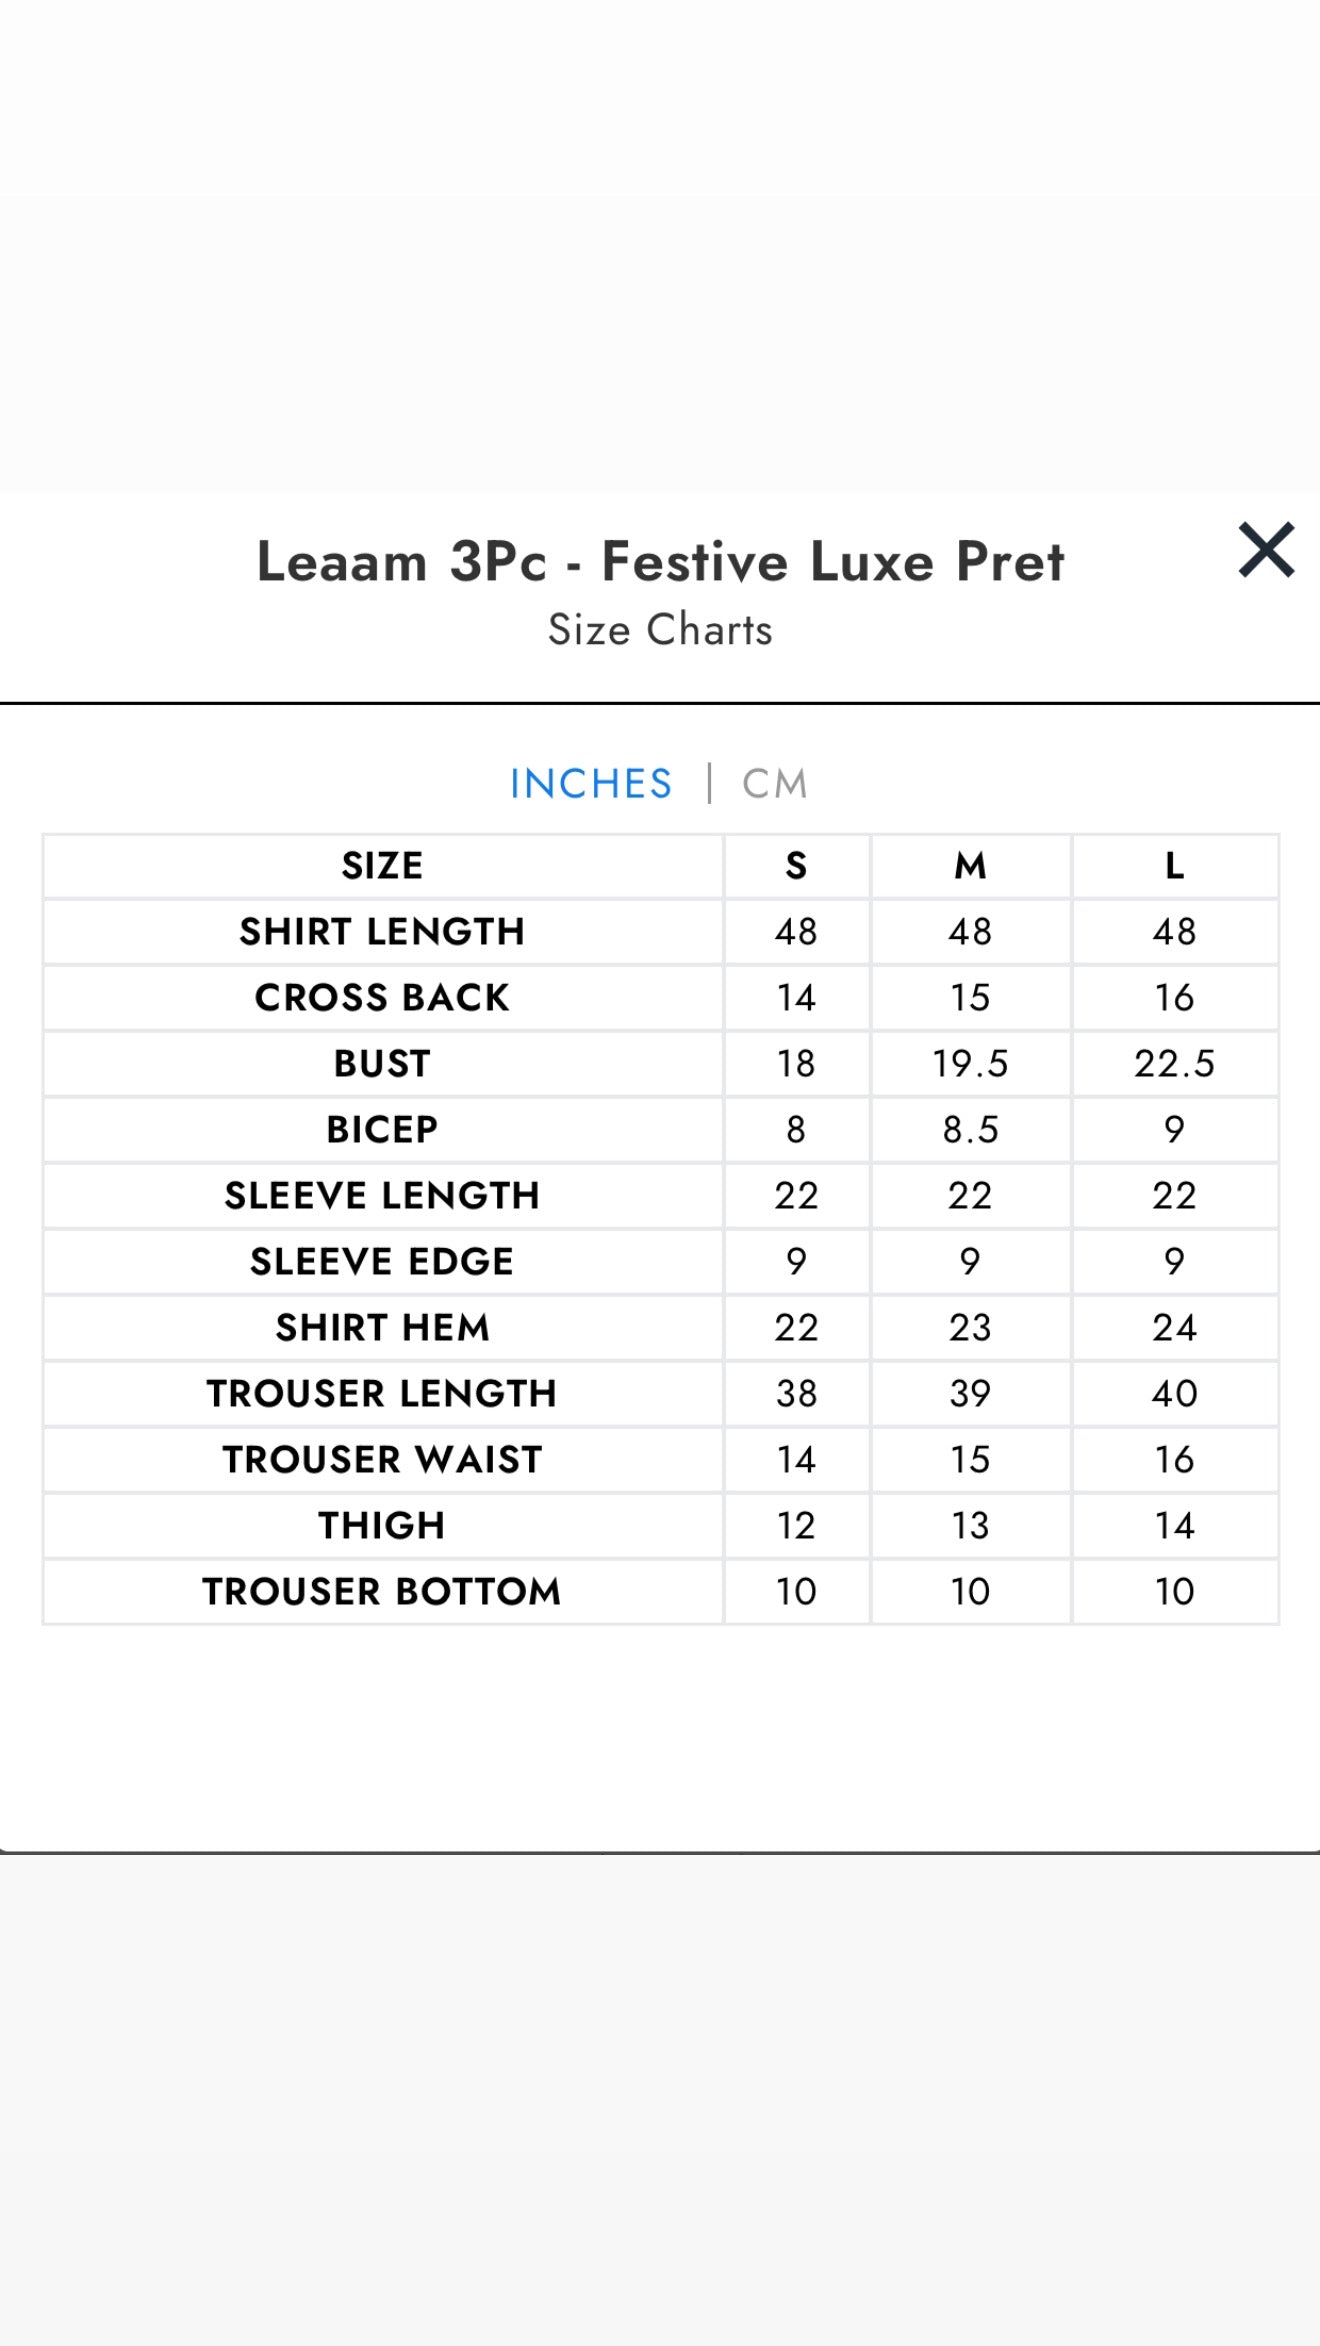Click the Leaam 3Pc product title
Viewport: 1320px width, 2346px height.
660,560
